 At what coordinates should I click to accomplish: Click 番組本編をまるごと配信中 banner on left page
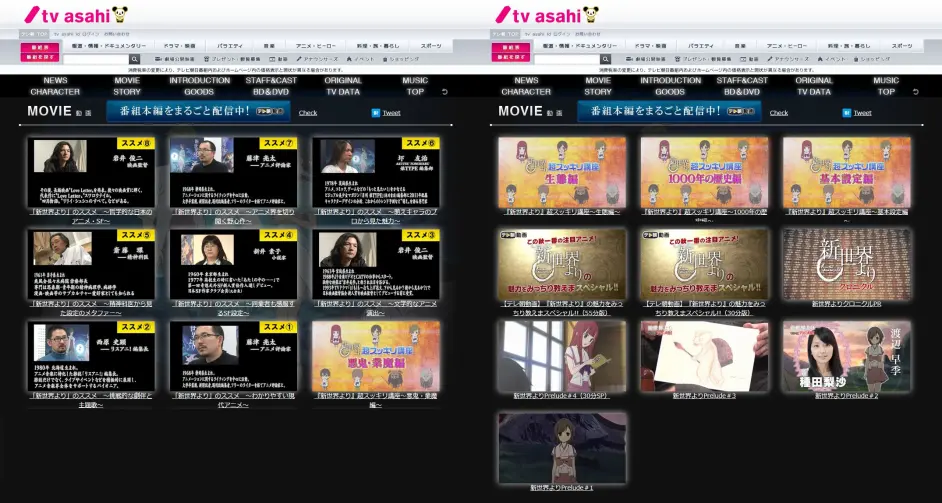[x=198, y=111]
